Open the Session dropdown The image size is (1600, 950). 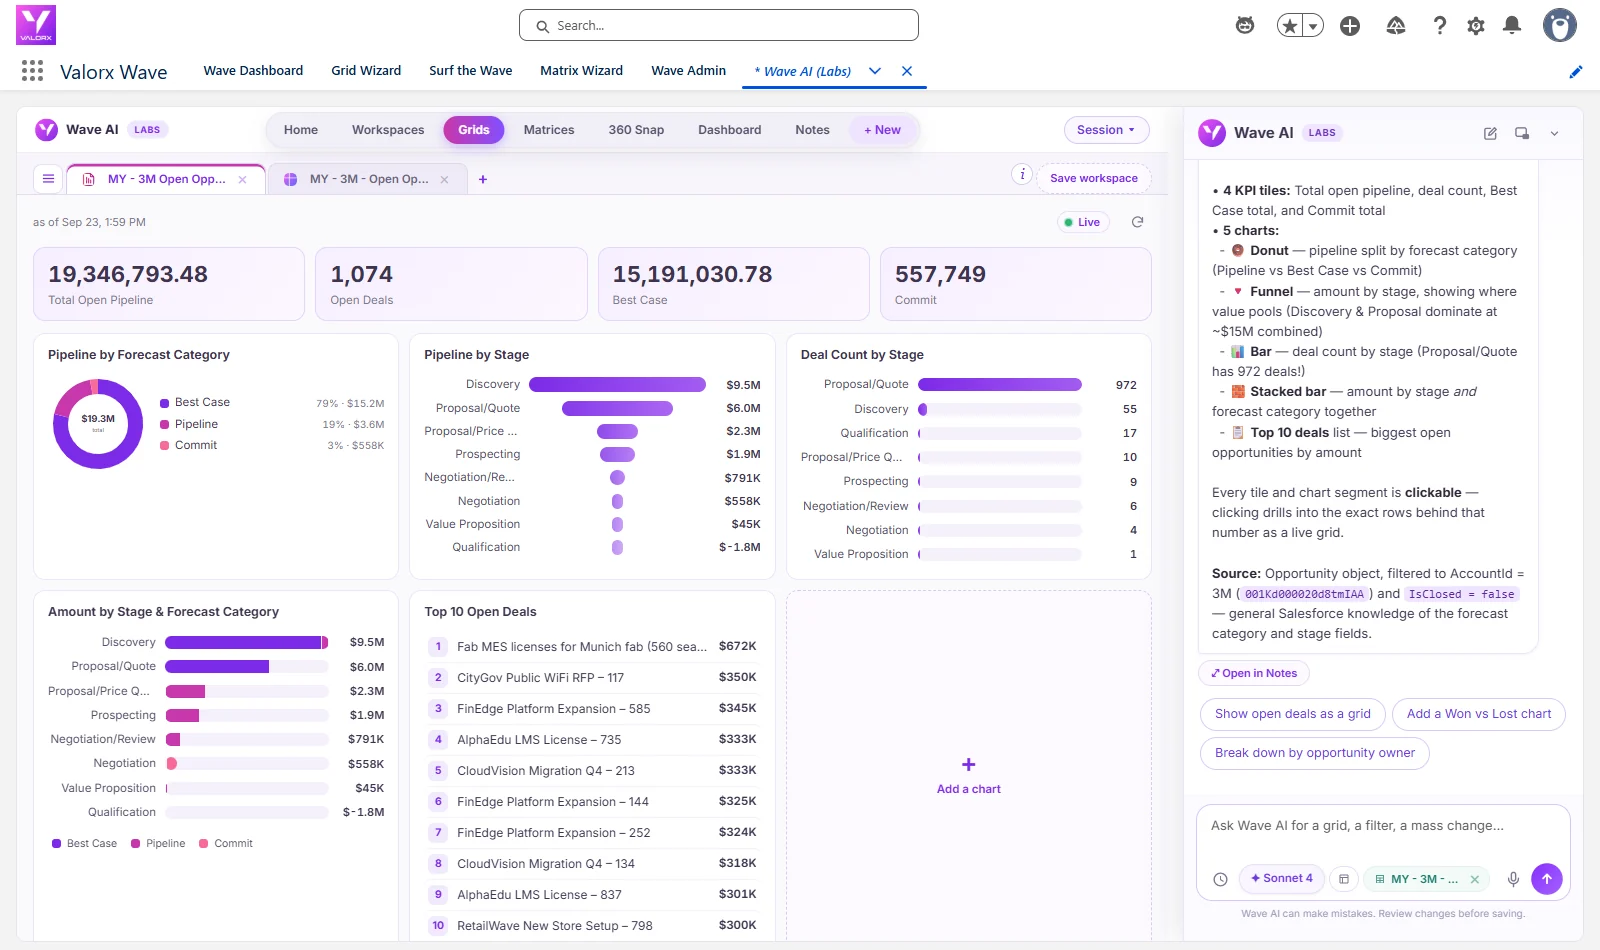point(1106,130)
